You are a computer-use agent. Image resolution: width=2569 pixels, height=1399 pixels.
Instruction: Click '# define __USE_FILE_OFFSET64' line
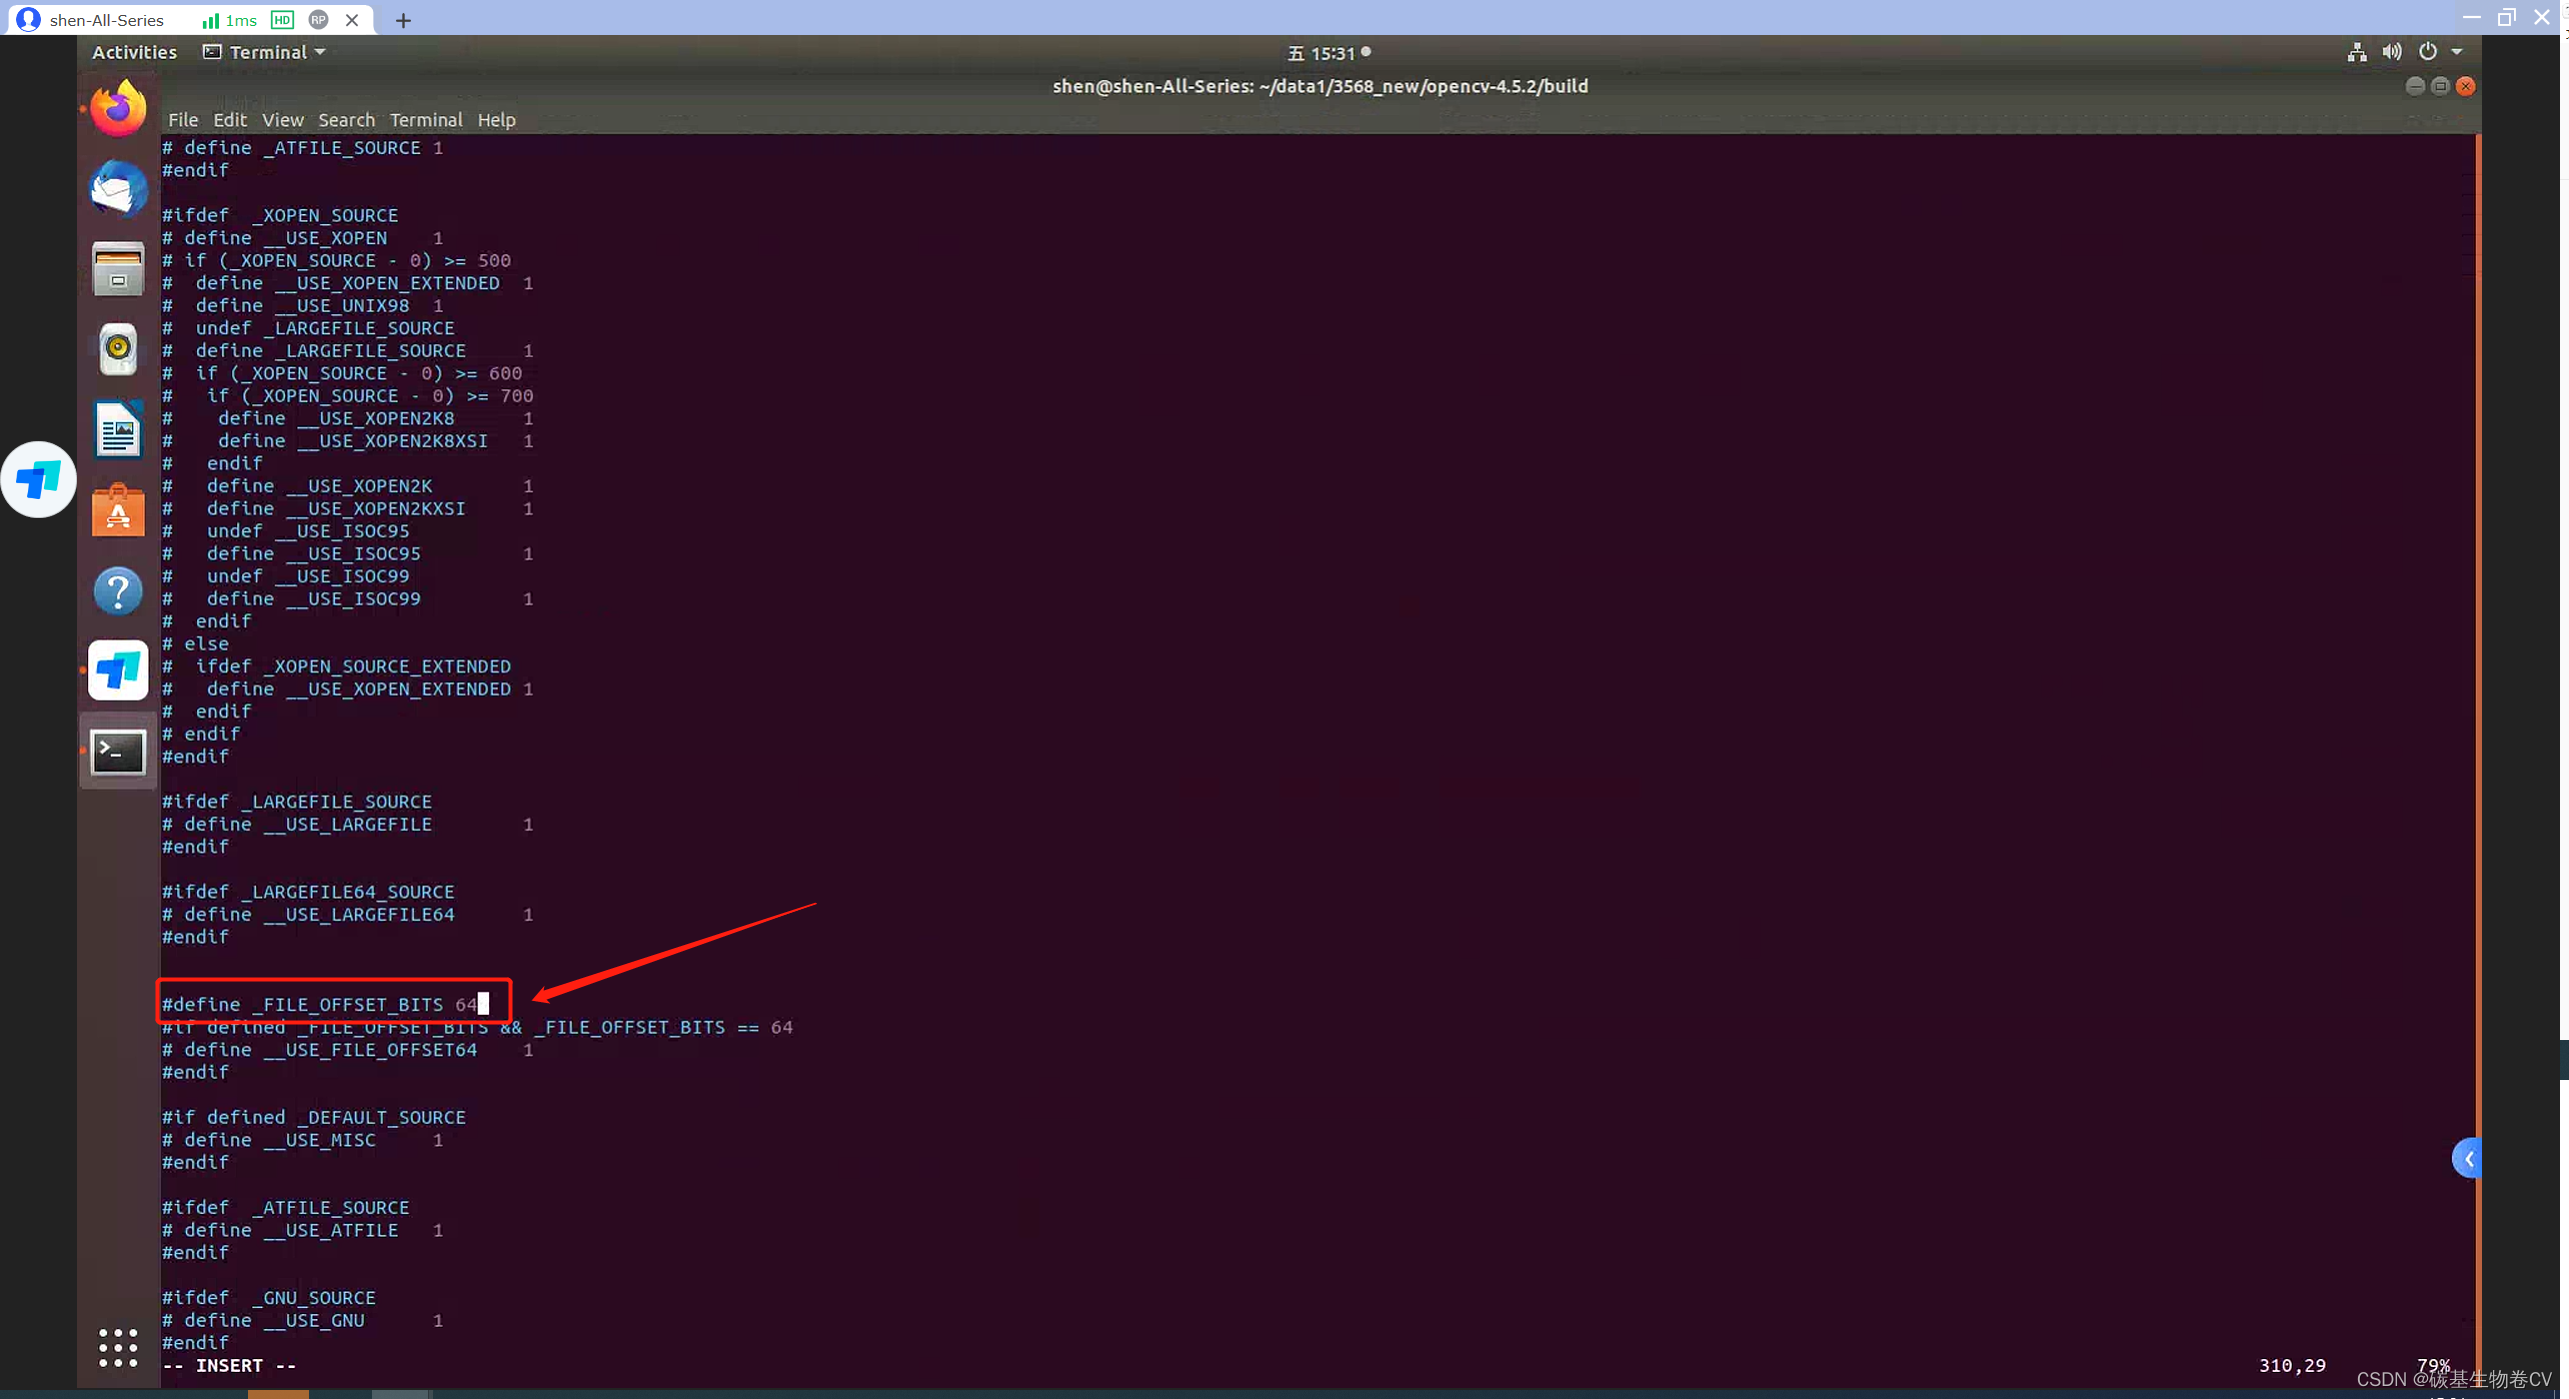pos(347,1050)
